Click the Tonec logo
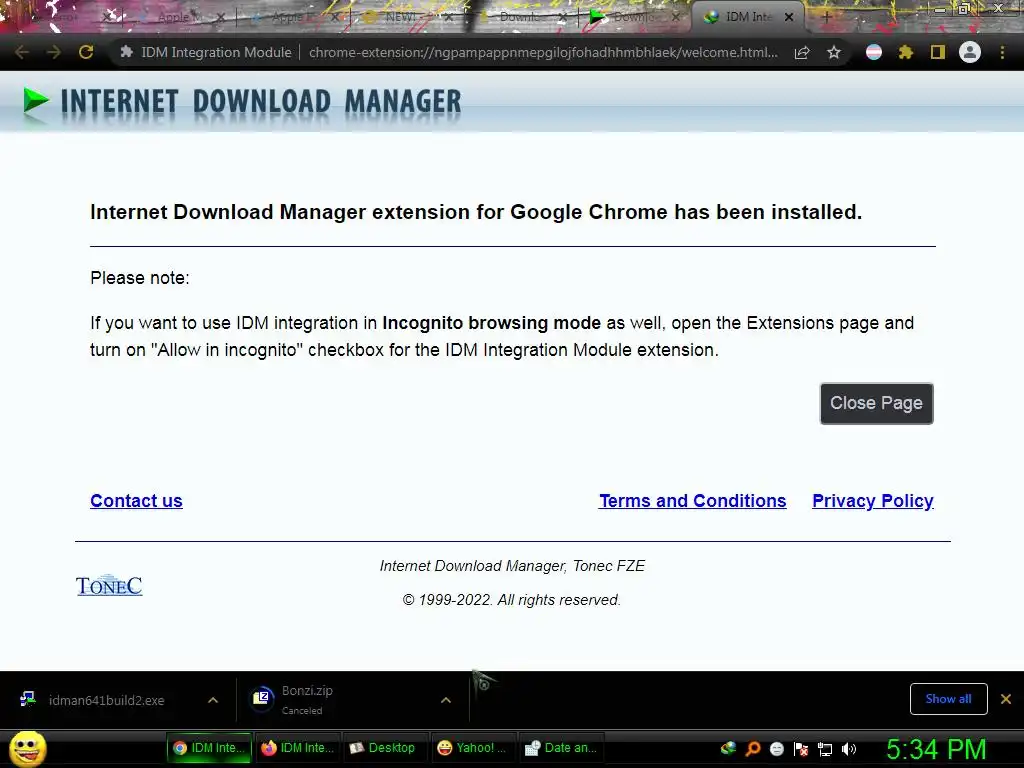This screenshot has width=1024, height=768. [x=109, y=585]
